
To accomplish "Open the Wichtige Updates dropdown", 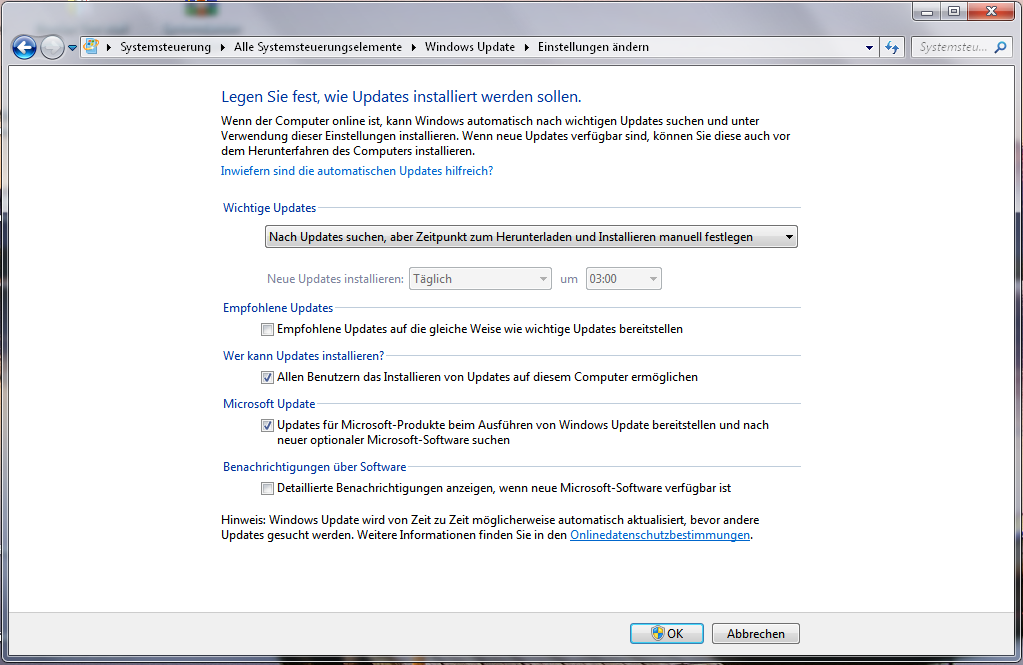I will [531, 237].
